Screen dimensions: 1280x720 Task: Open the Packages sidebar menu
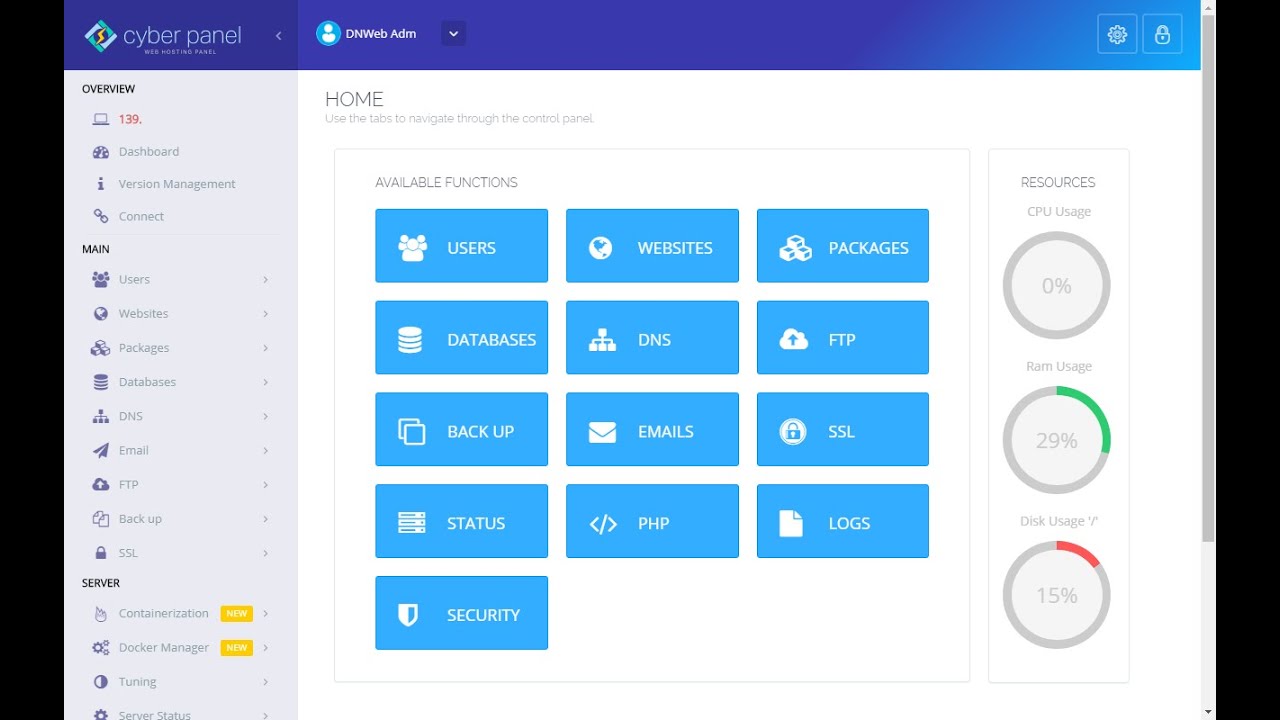(180, 348)
